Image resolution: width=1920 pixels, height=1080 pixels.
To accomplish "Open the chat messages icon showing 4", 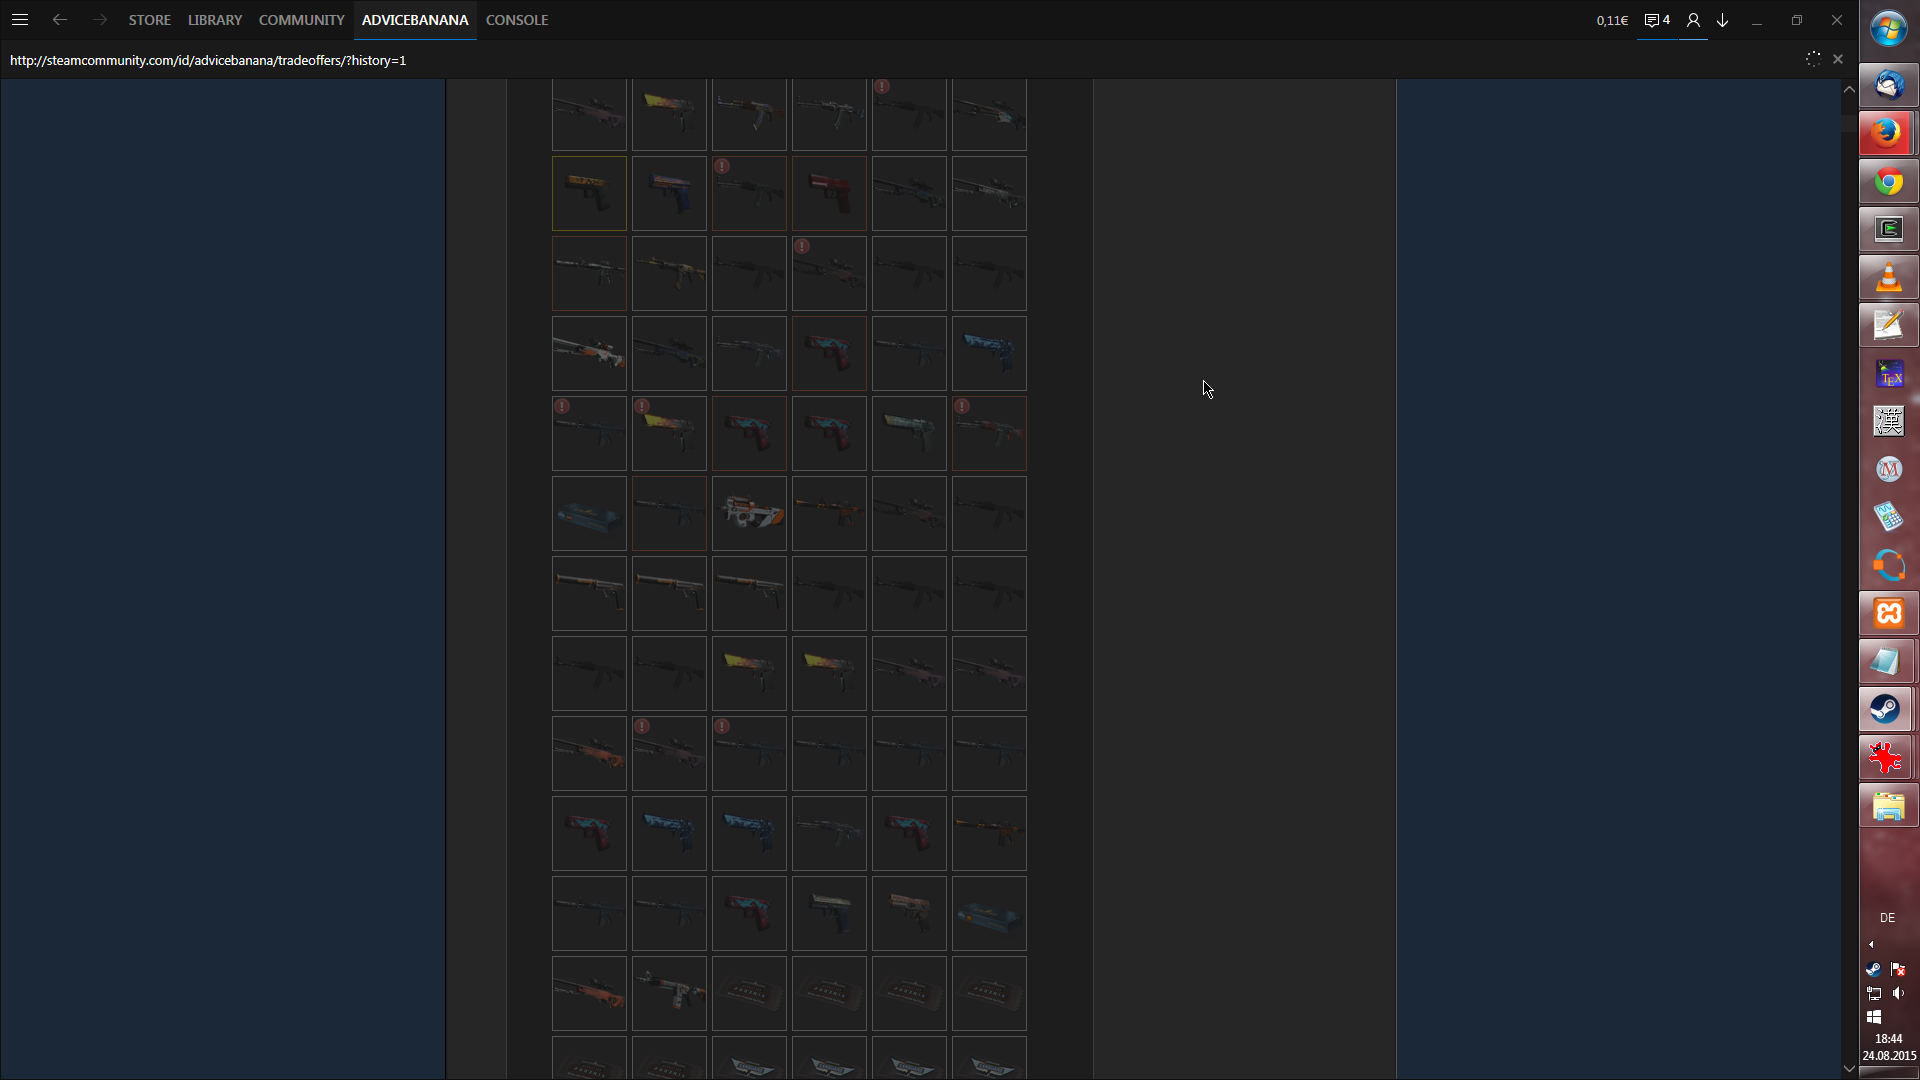I will (x=1657, y=20).
